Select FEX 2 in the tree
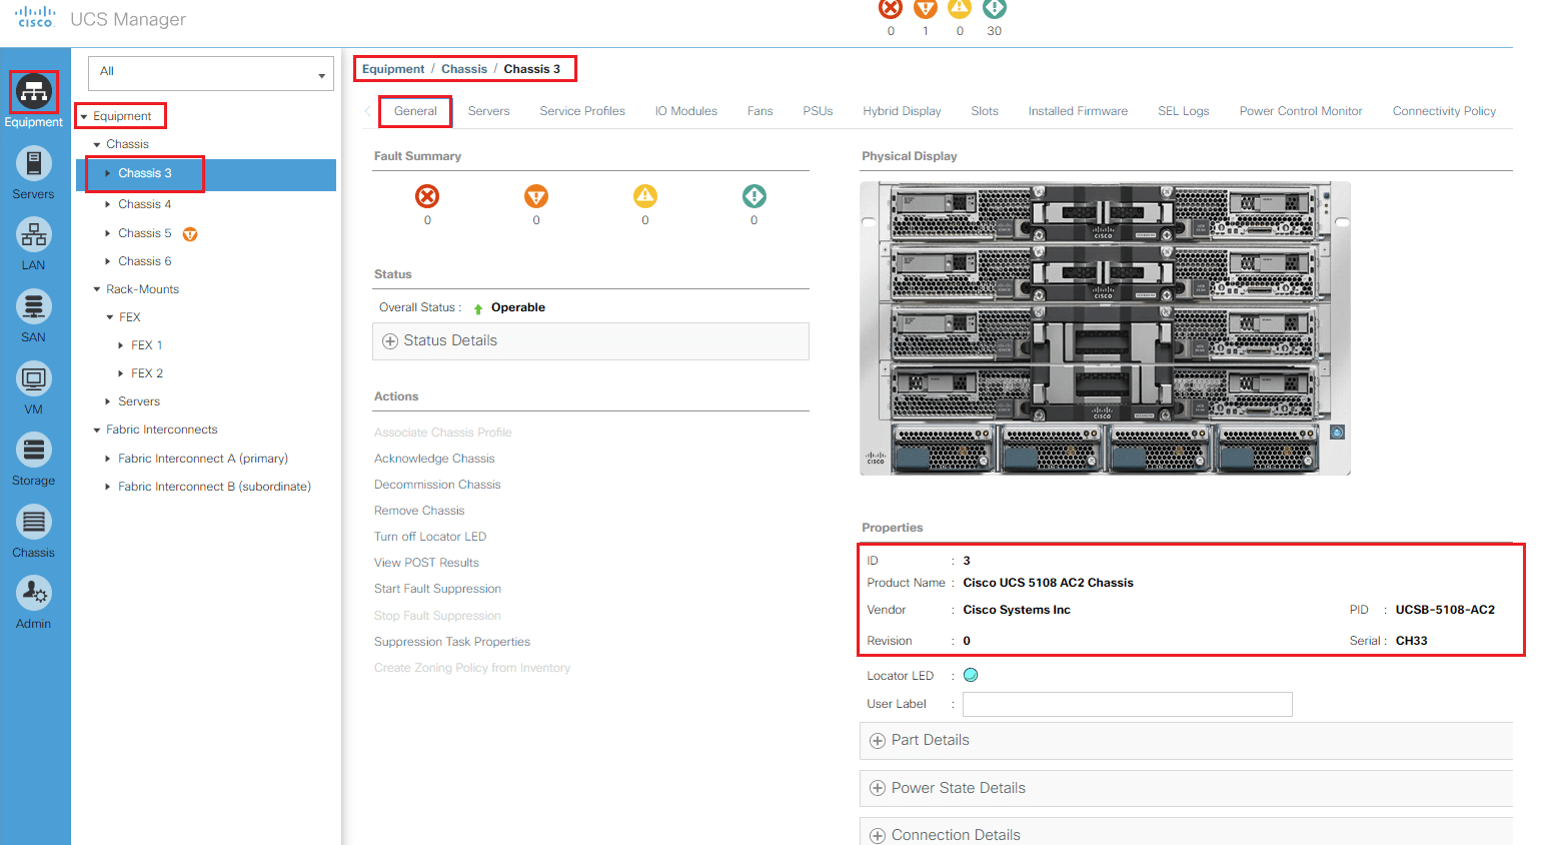1545x845 pixels. click(147, 373)
